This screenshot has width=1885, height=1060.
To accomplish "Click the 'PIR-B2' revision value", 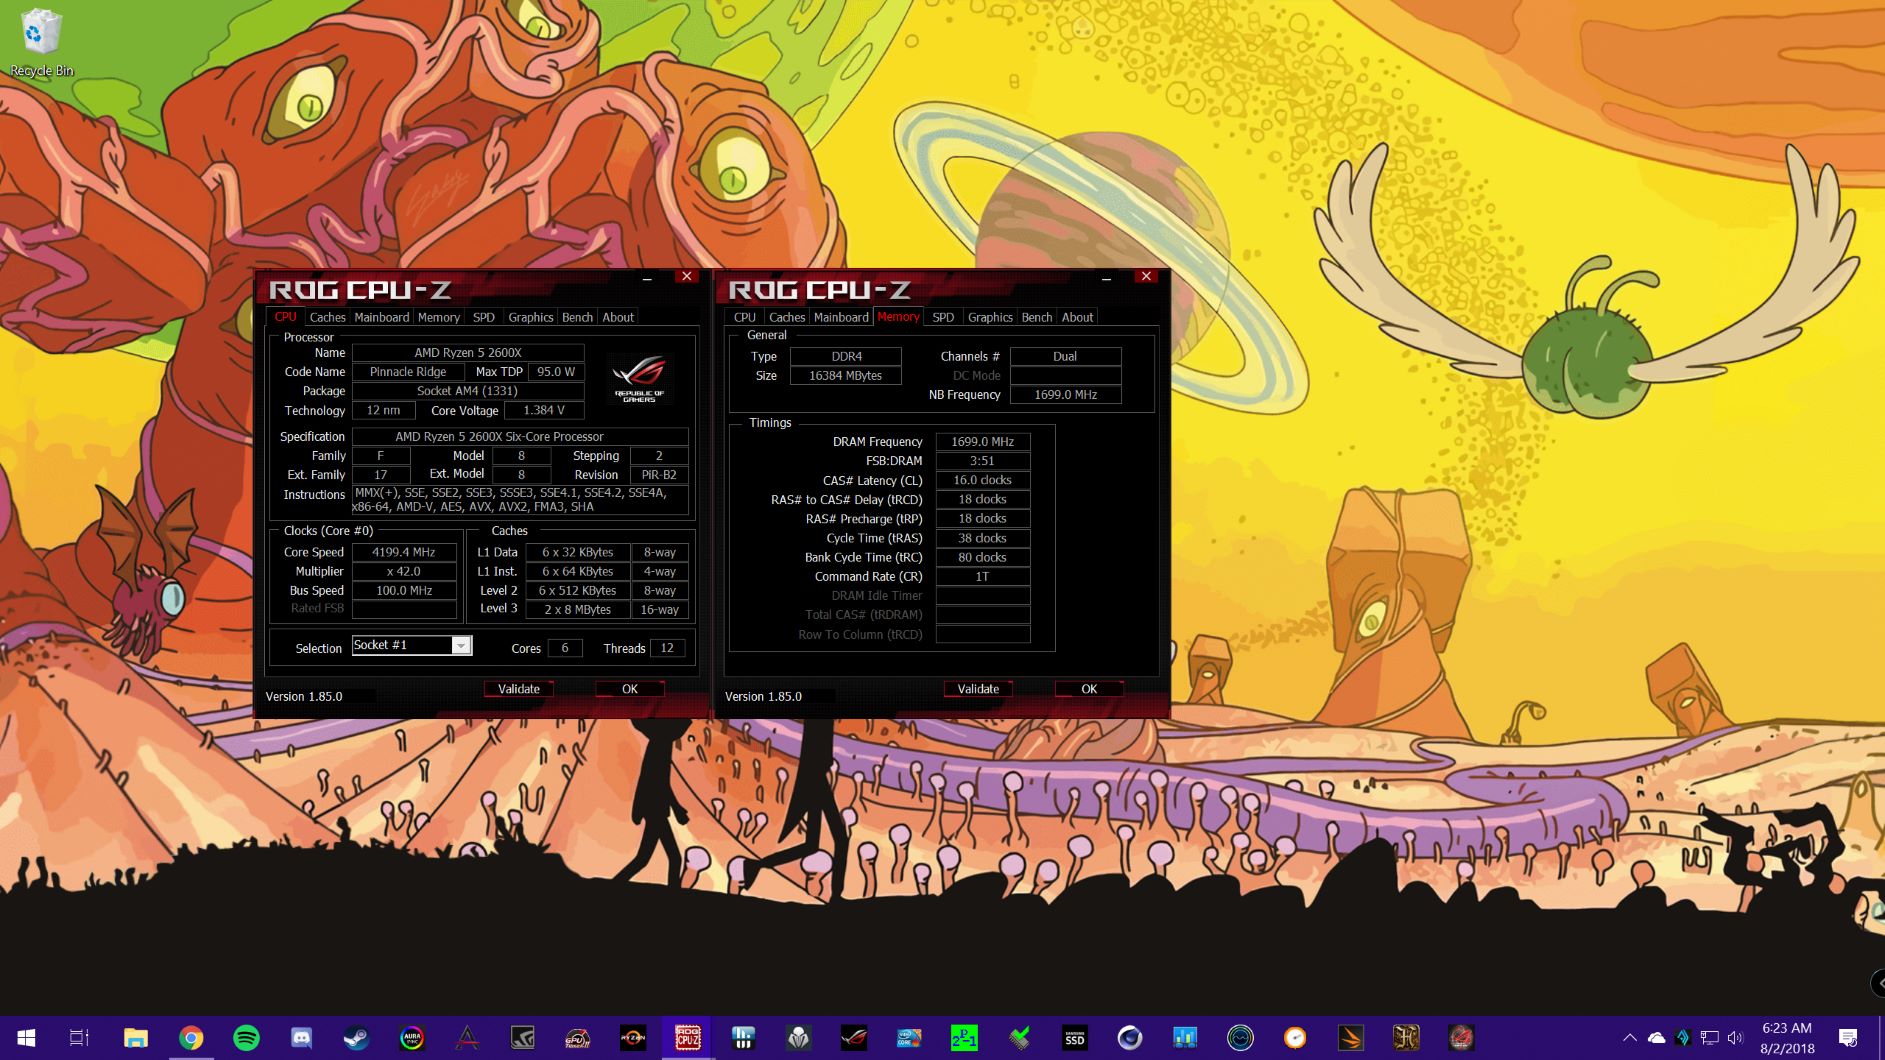I will pos(659,475).
